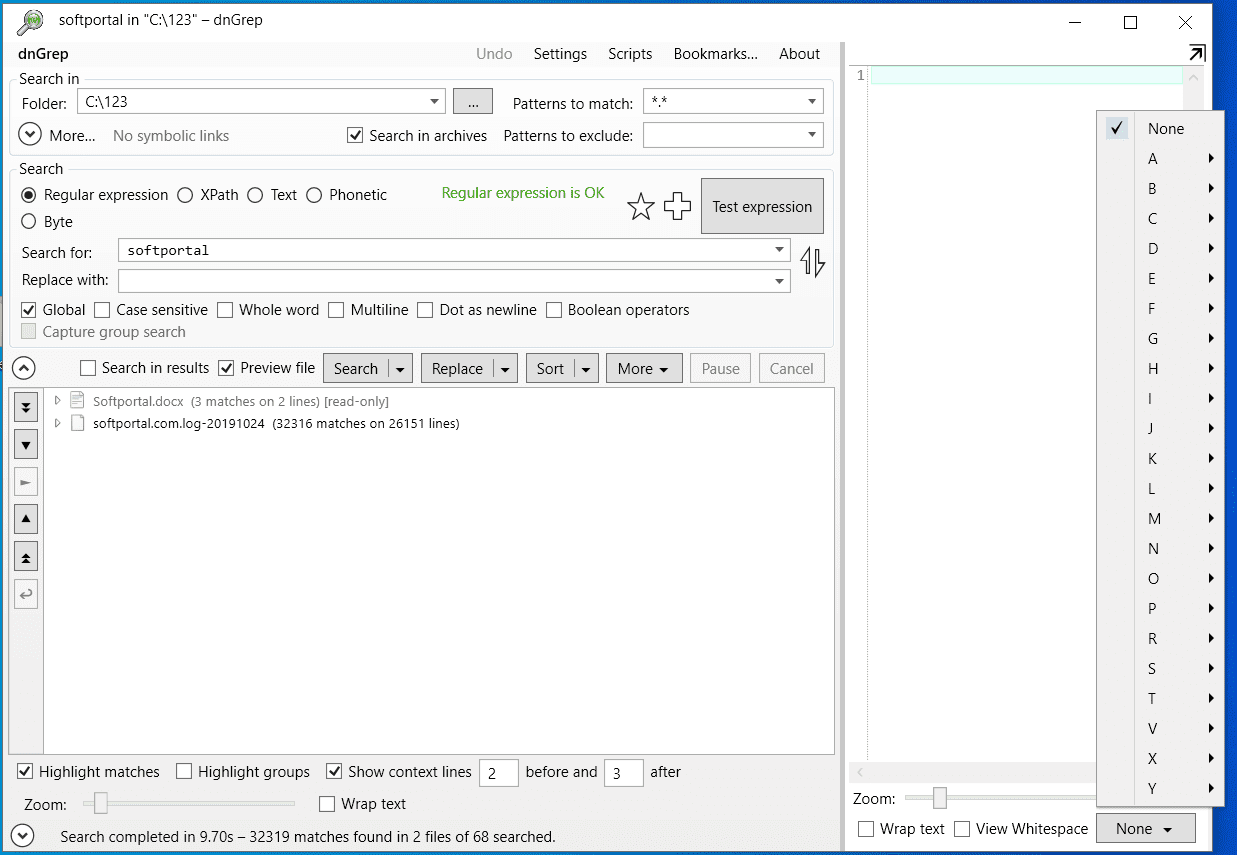Screen dimensions: 1237x855
Task: Open Patterns to exclude dropdown
Action: [812, 134]
